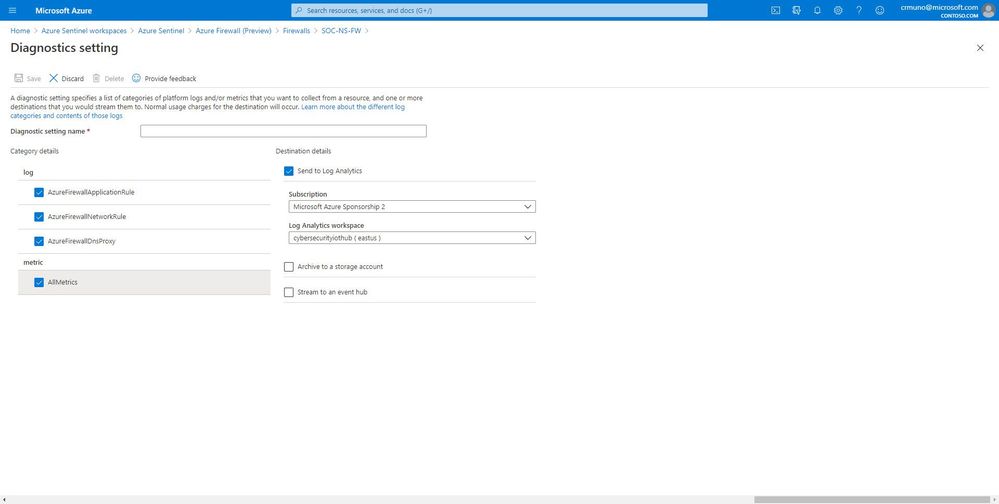This screenshot has width=999, height=504.
Task: Go to Home breadcrumb
Action: tap(20, 31)
